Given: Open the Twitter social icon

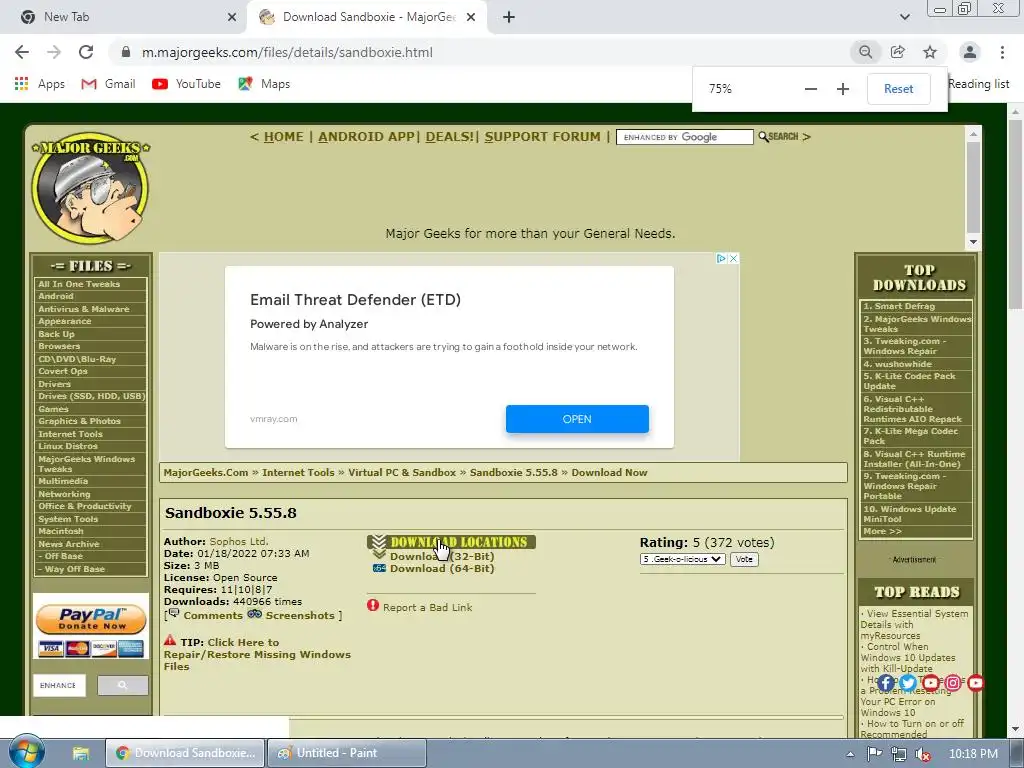Looking at the screenshot, I should 908,683.
